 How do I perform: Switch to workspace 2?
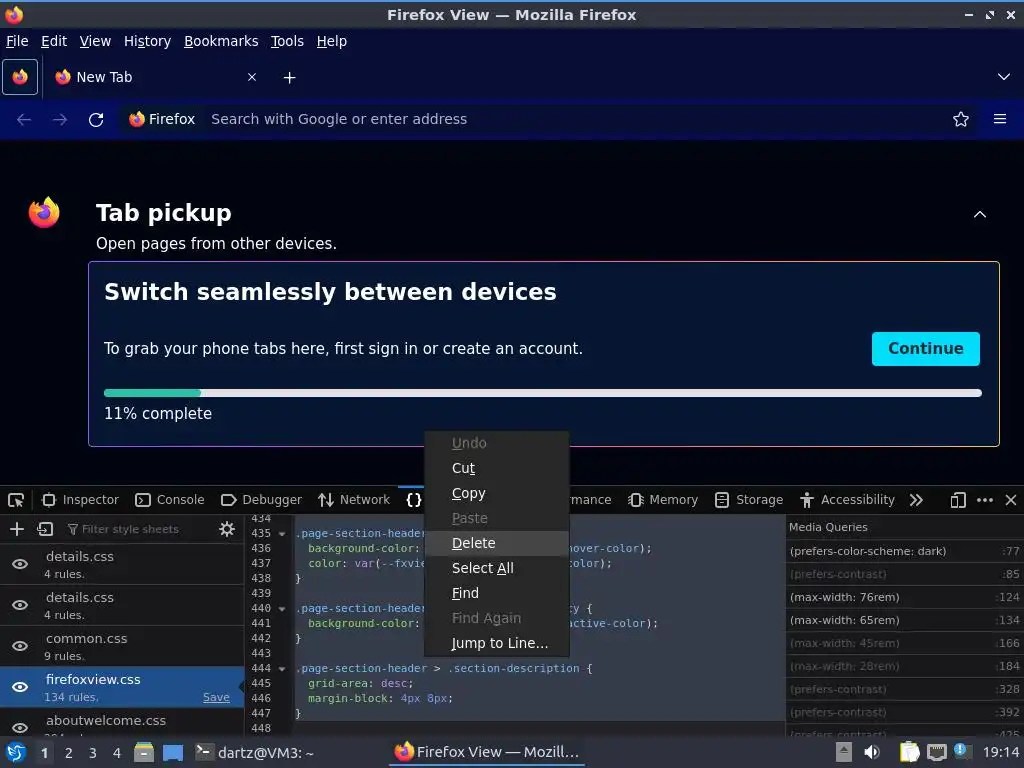(x=69, y=753)
